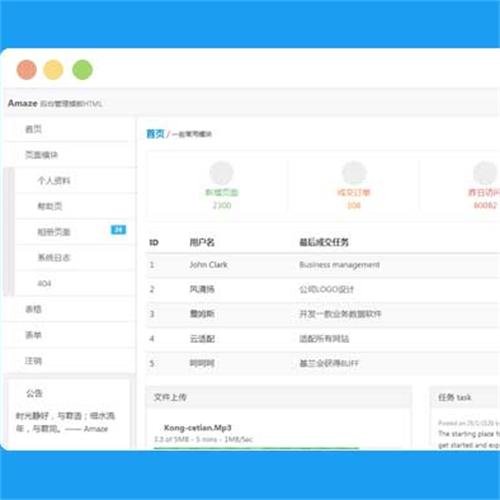Viewport: 500px width, 500px height.
Task: Click the sidebar vertical scrollbar
Action: click(x=9, y=232)
